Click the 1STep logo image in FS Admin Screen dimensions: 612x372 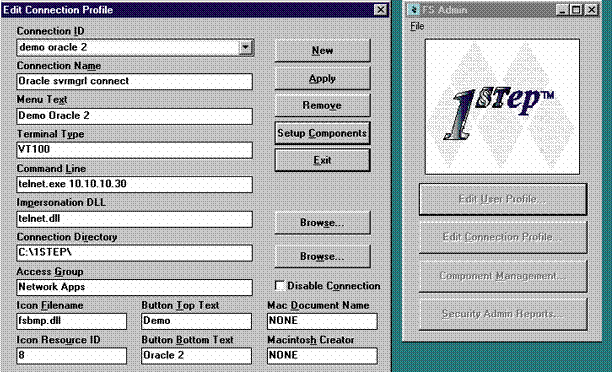click(502, 107)
